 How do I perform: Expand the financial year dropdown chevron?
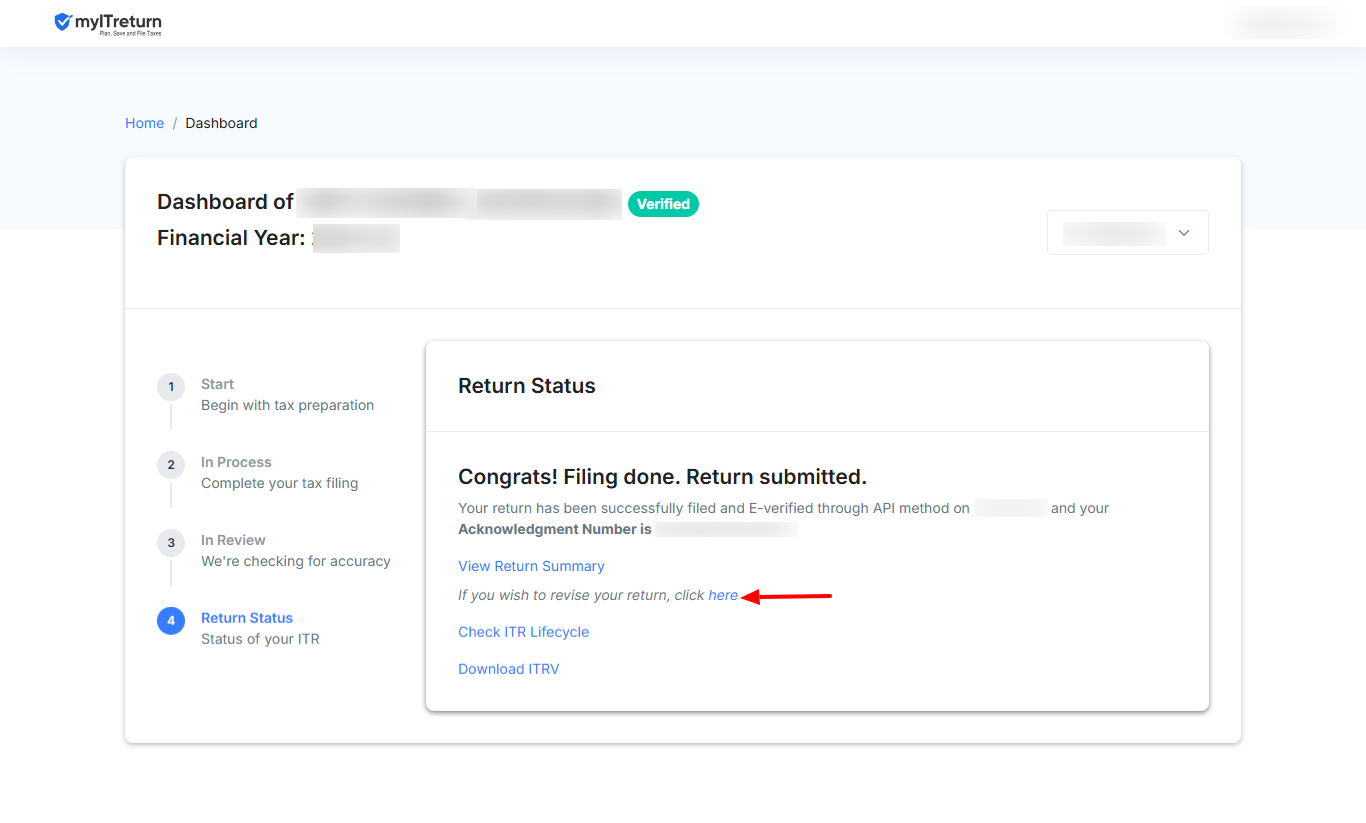[x=1184, y=233]
